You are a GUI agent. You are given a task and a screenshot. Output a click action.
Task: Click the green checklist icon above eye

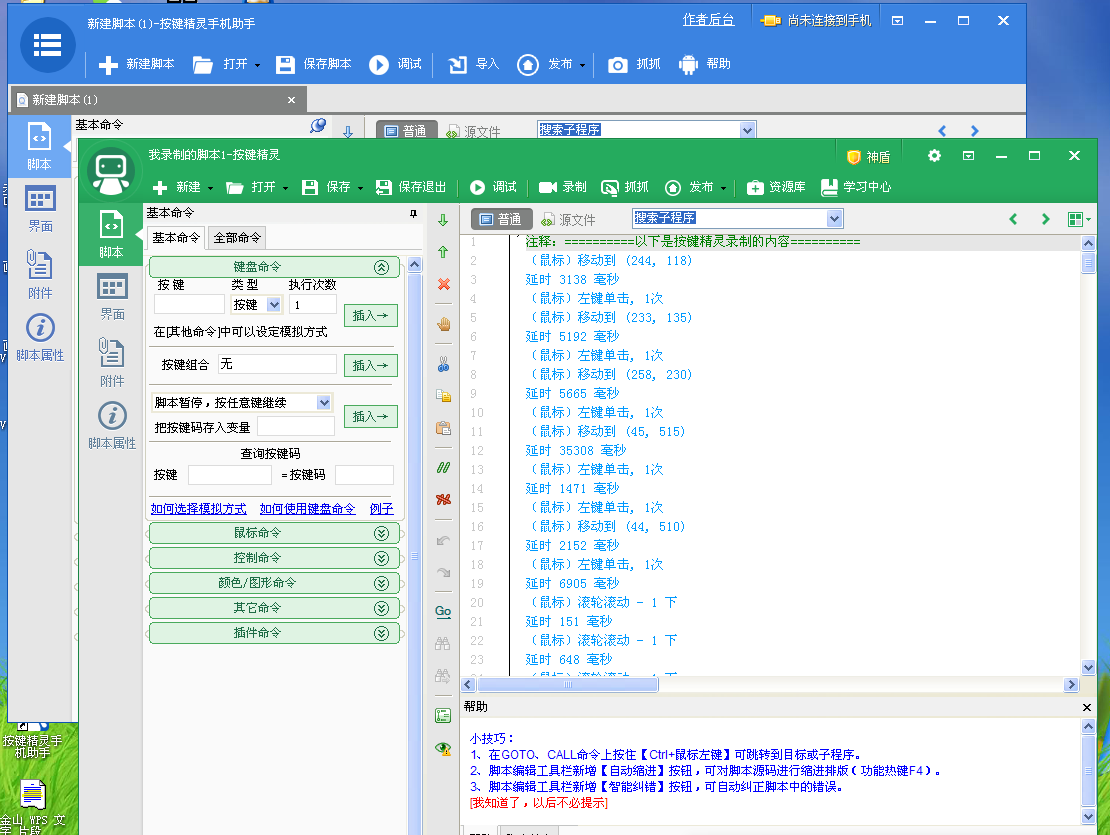tap(443, 716)
